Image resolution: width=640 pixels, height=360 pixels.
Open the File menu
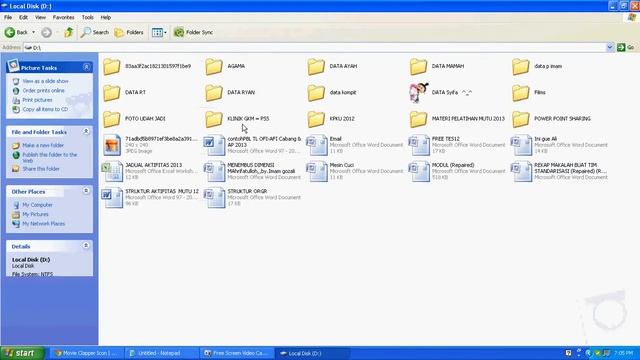[8, 18]
